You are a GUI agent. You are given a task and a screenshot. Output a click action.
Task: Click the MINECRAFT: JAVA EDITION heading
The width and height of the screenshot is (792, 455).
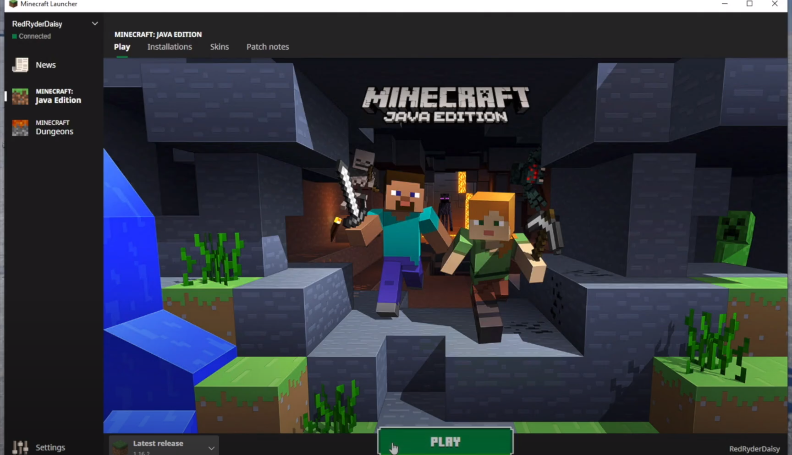point(158,34)
